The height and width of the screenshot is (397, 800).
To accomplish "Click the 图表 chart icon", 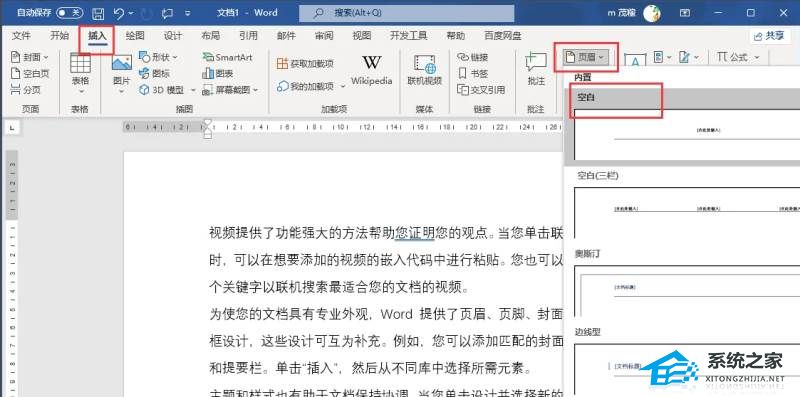I will [x=218, y=73].
